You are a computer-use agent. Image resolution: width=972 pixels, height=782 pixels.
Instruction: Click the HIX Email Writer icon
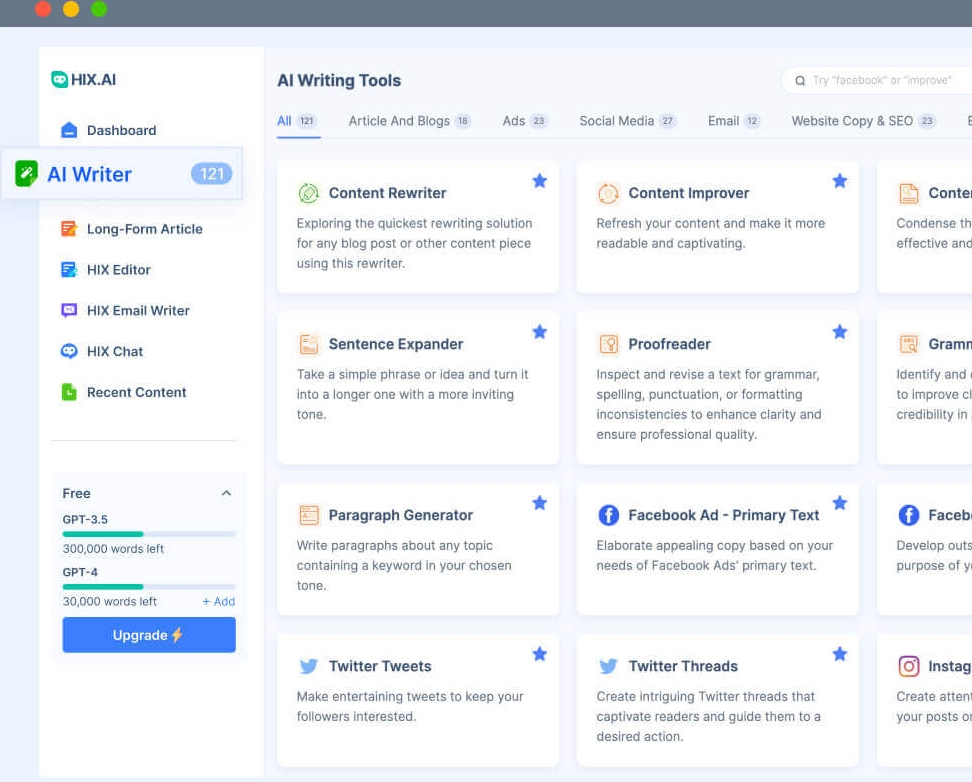point(69,310)
